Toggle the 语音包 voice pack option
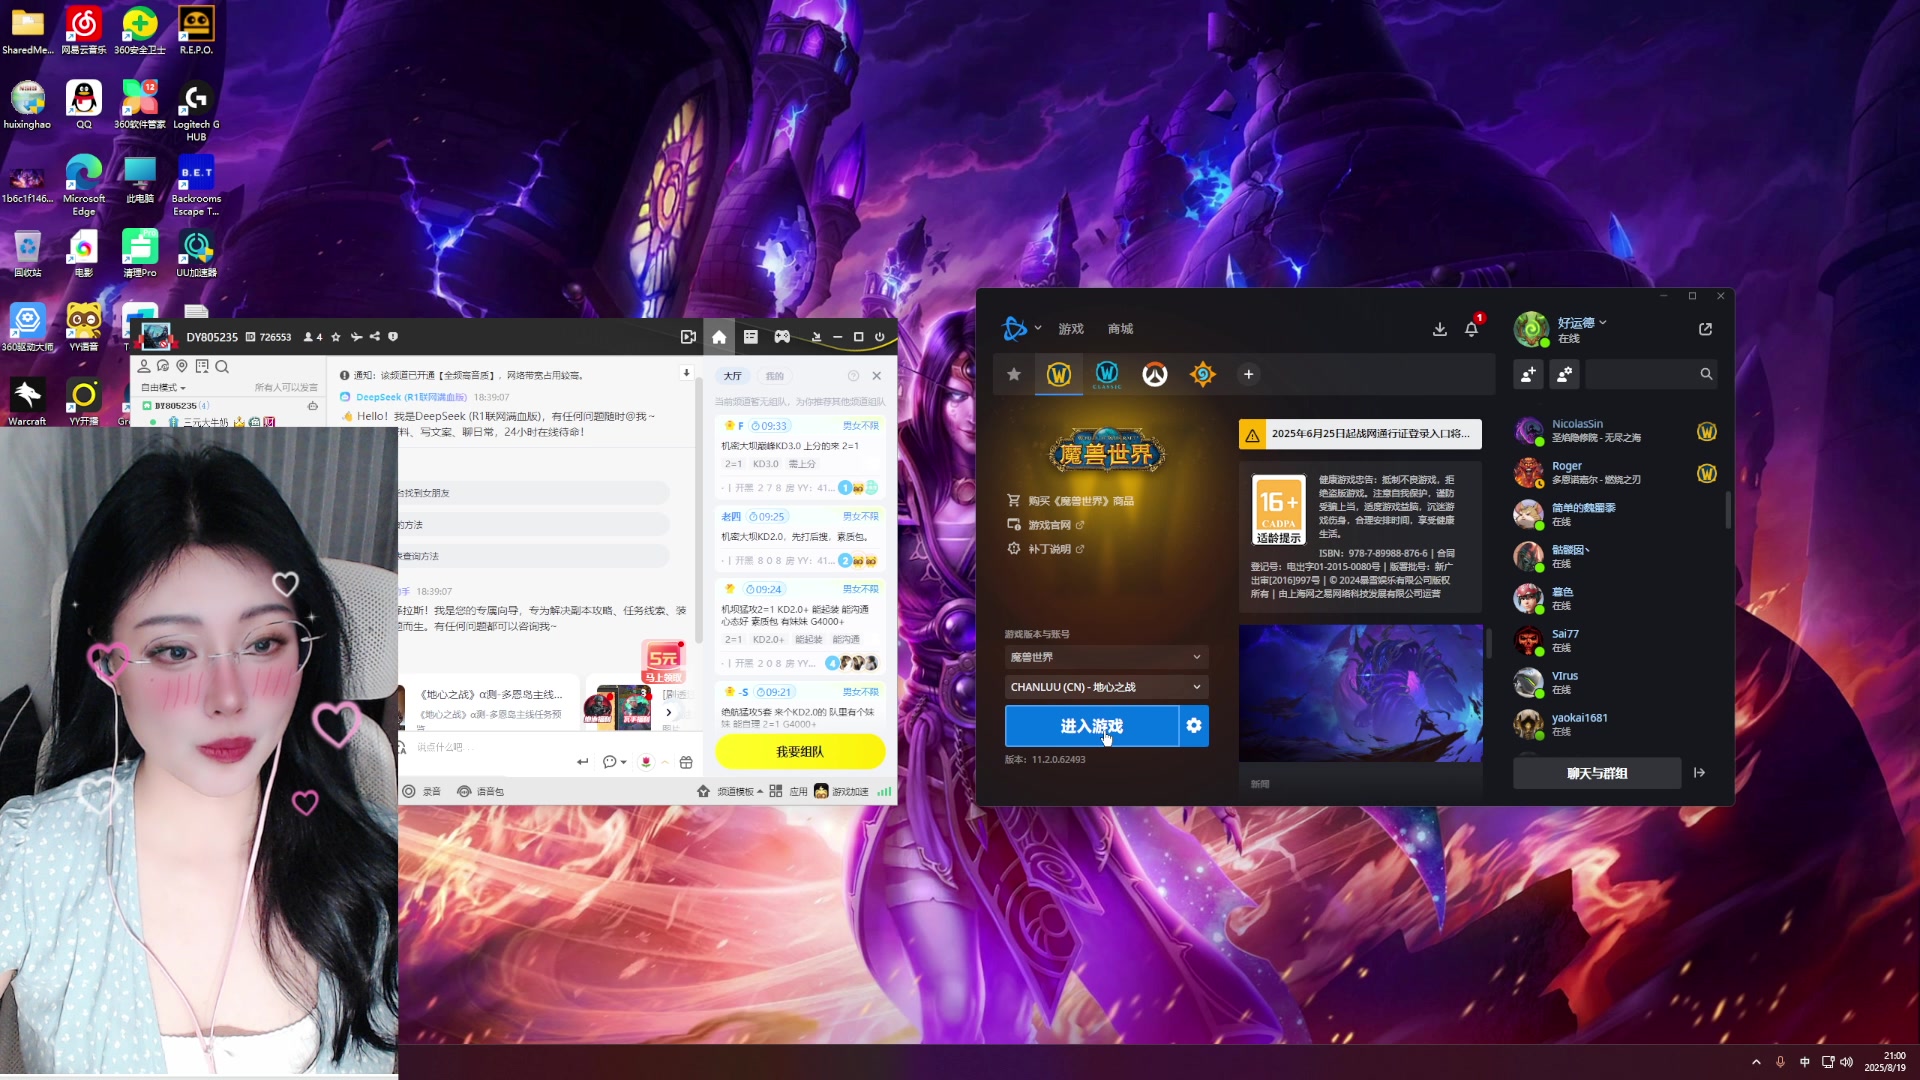 (x=480, y=791)
